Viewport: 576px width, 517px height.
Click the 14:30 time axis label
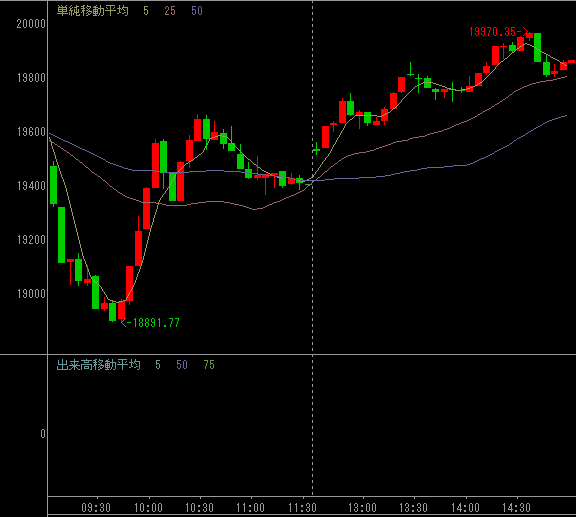(x=516, y=508)
